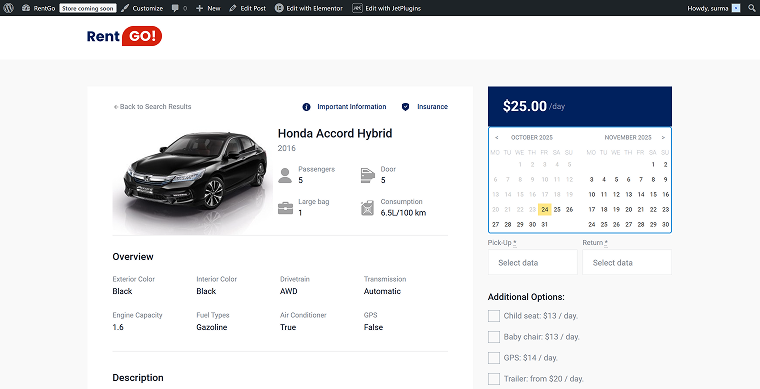
Task: Click the Large bag briefcase icon
Action: click(285, 208)
